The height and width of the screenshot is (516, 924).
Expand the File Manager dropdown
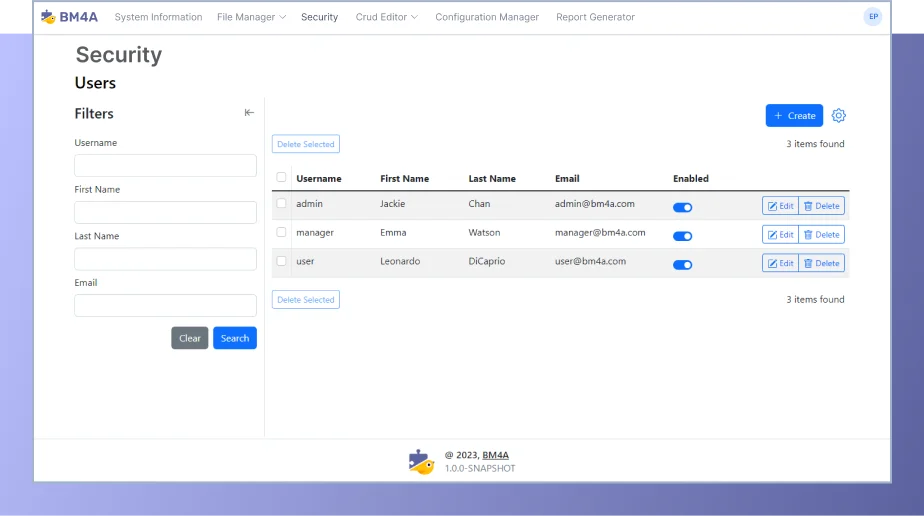pos(251,17)
